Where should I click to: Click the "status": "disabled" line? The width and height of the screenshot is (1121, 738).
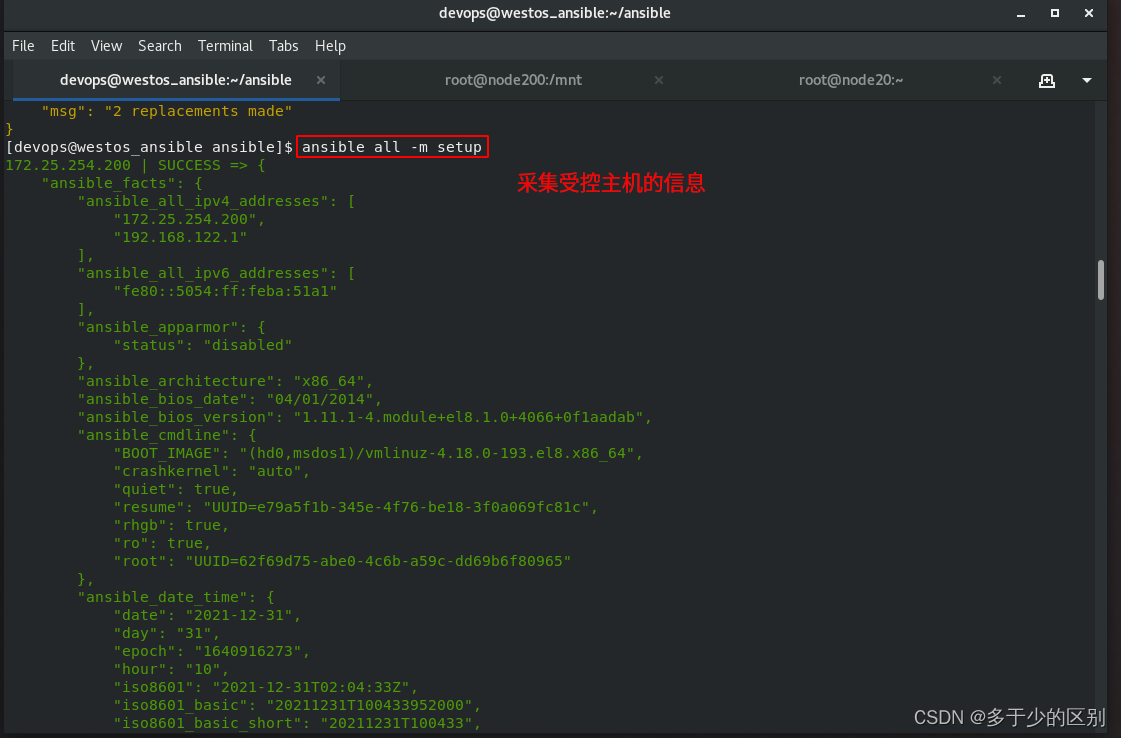[x=203, y=345]
